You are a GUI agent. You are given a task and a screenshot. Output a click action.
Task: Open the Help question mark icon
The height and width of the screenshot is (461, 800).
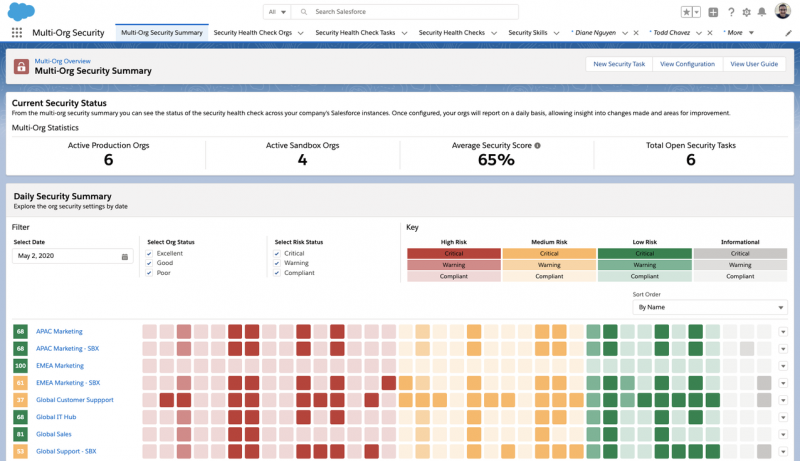pyautogui.click(x=731, y=12)
